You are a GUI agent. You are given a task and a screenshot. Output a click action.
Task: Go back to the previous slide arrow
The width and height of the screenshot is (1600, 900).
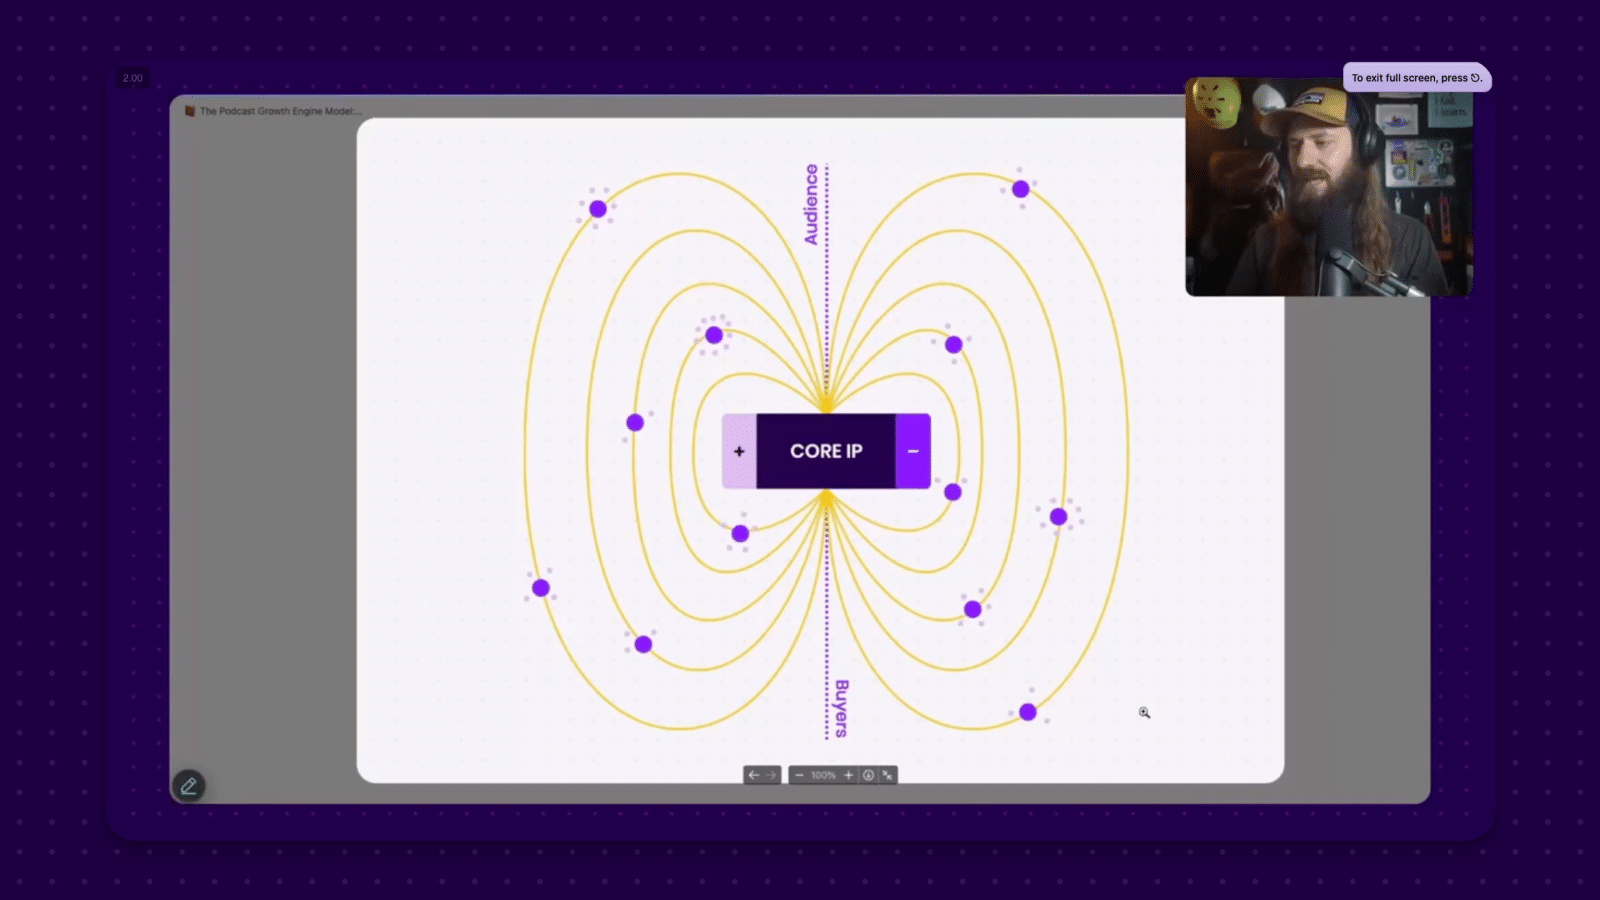[x=754, y=775]
